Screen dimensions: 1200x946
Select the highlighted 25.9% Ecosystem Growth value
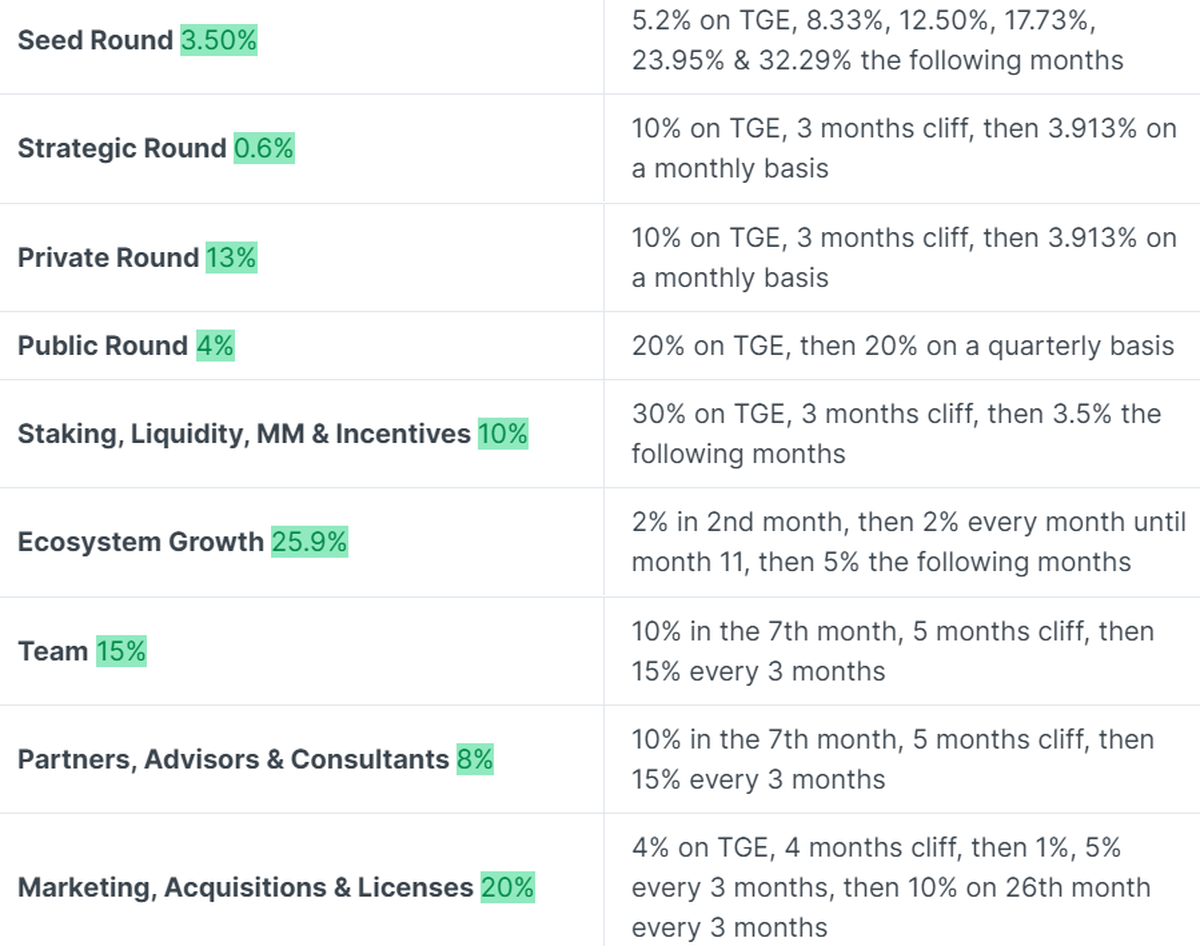point(309,543)
